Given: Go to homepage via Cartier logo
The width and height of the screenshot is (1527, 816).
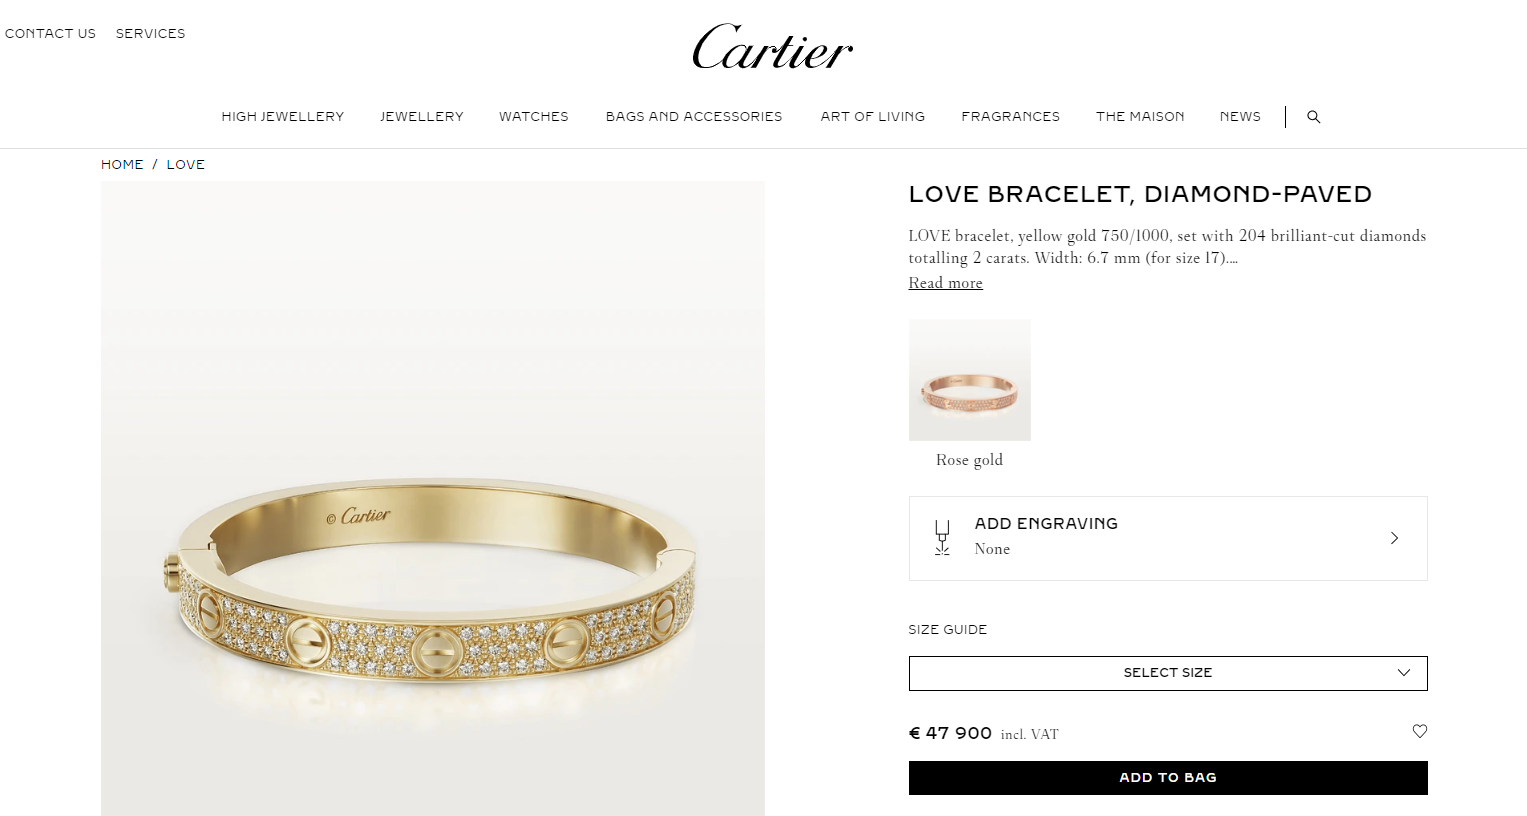Looking at the screenshot, I should pos(772,47).
